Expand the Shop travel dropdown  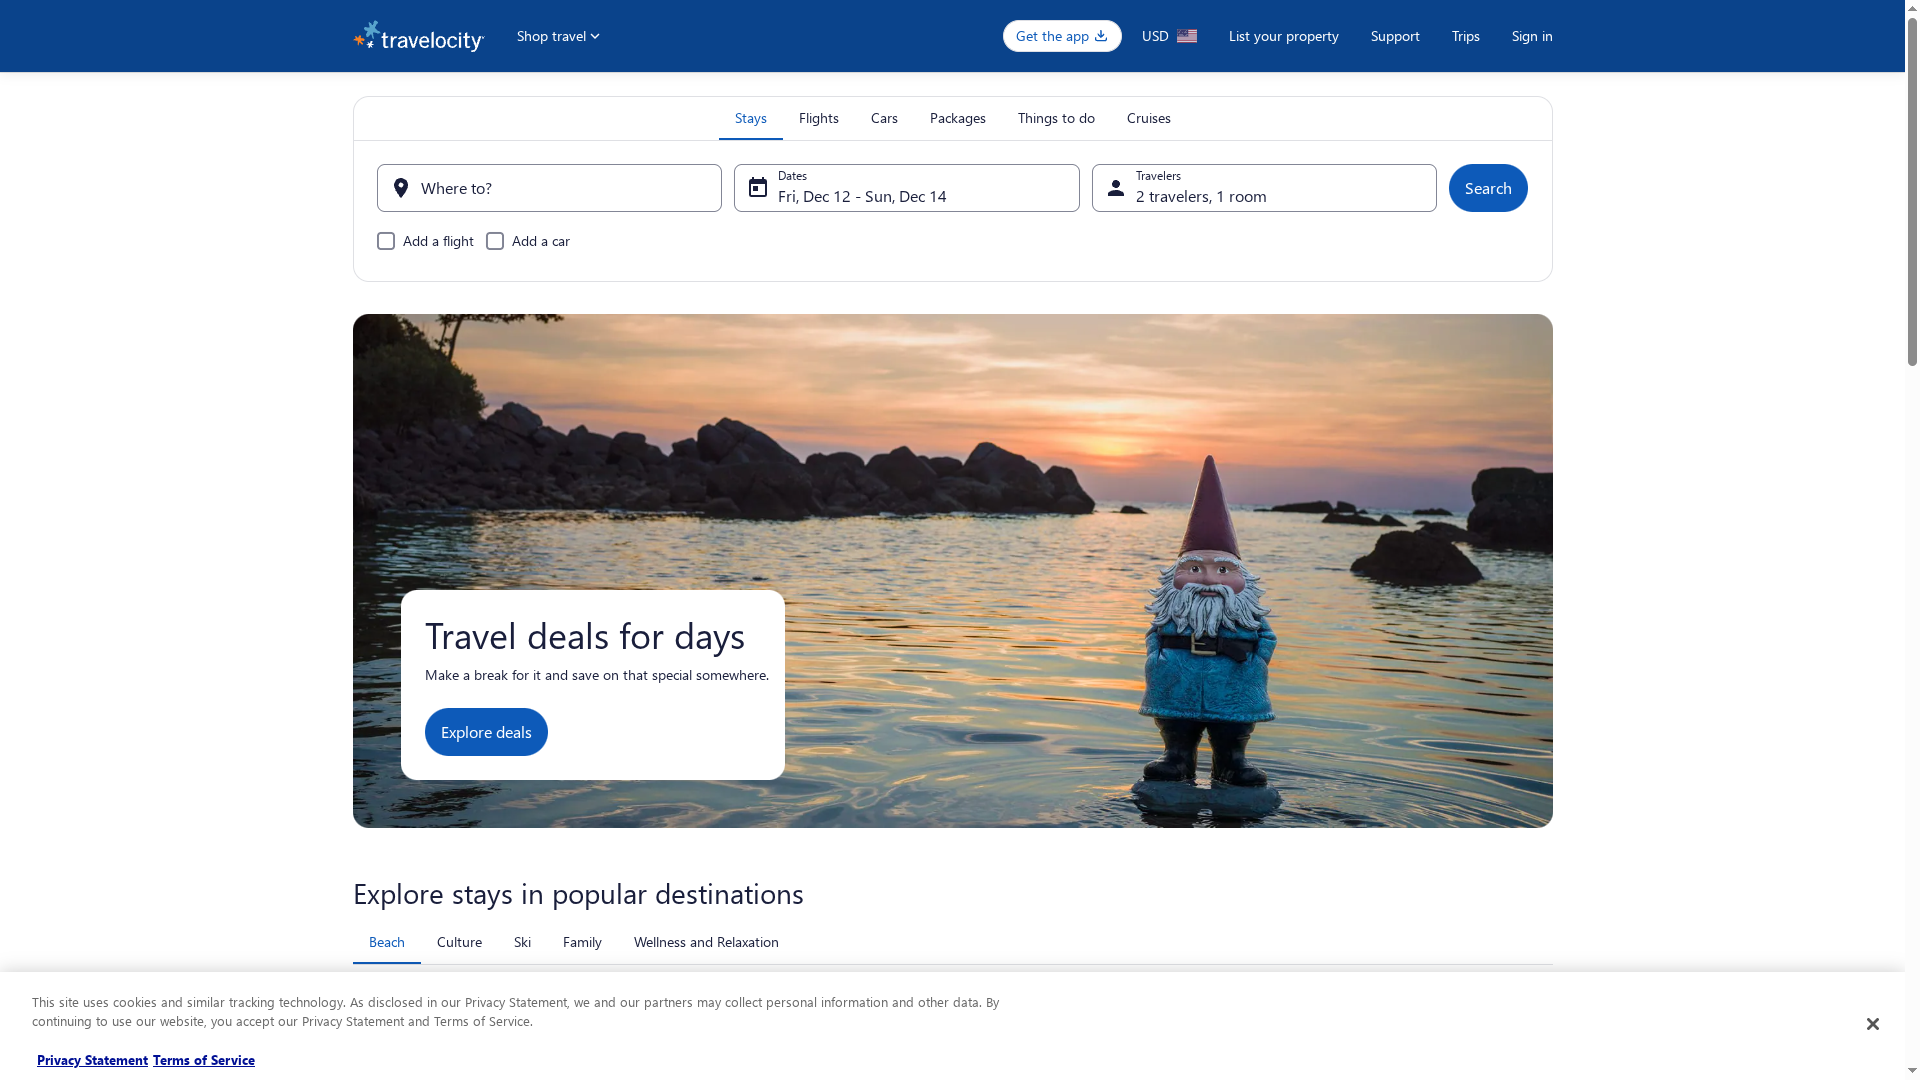point(557,36)
